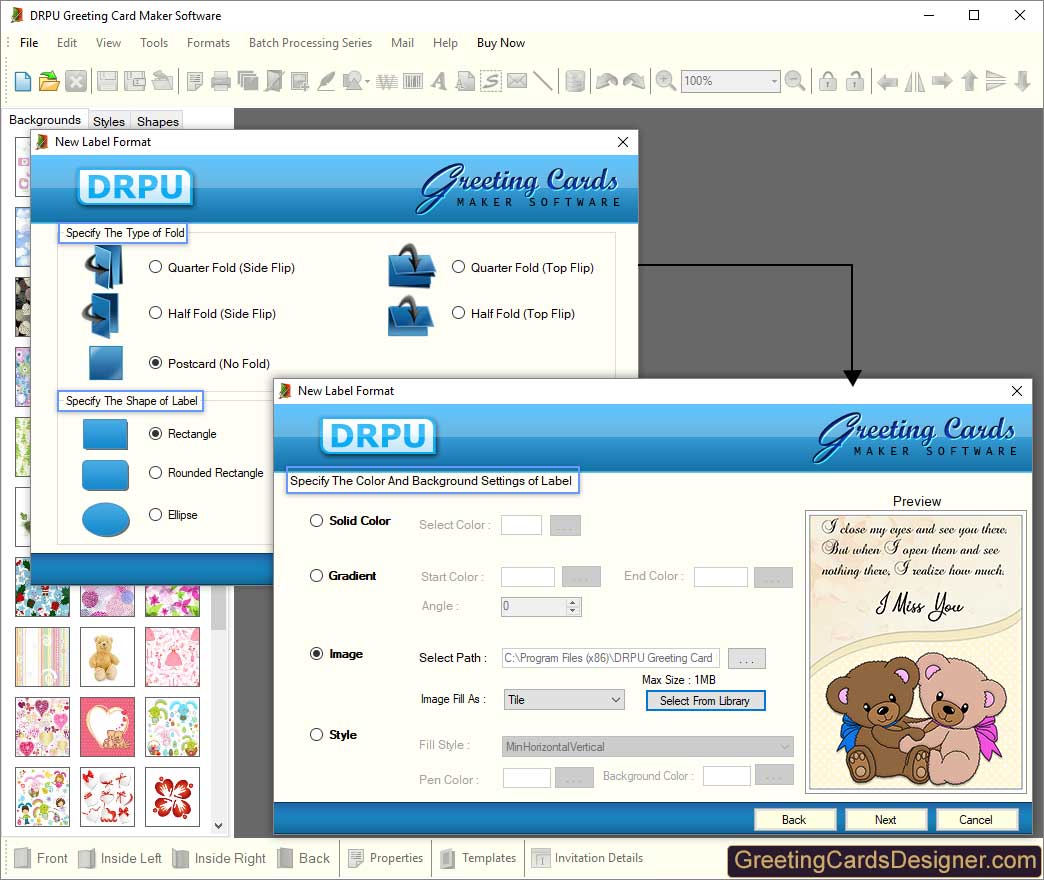
Task: Click the right arrow toolbar icon
Action: pyautogui.click(x=942, y=81)
